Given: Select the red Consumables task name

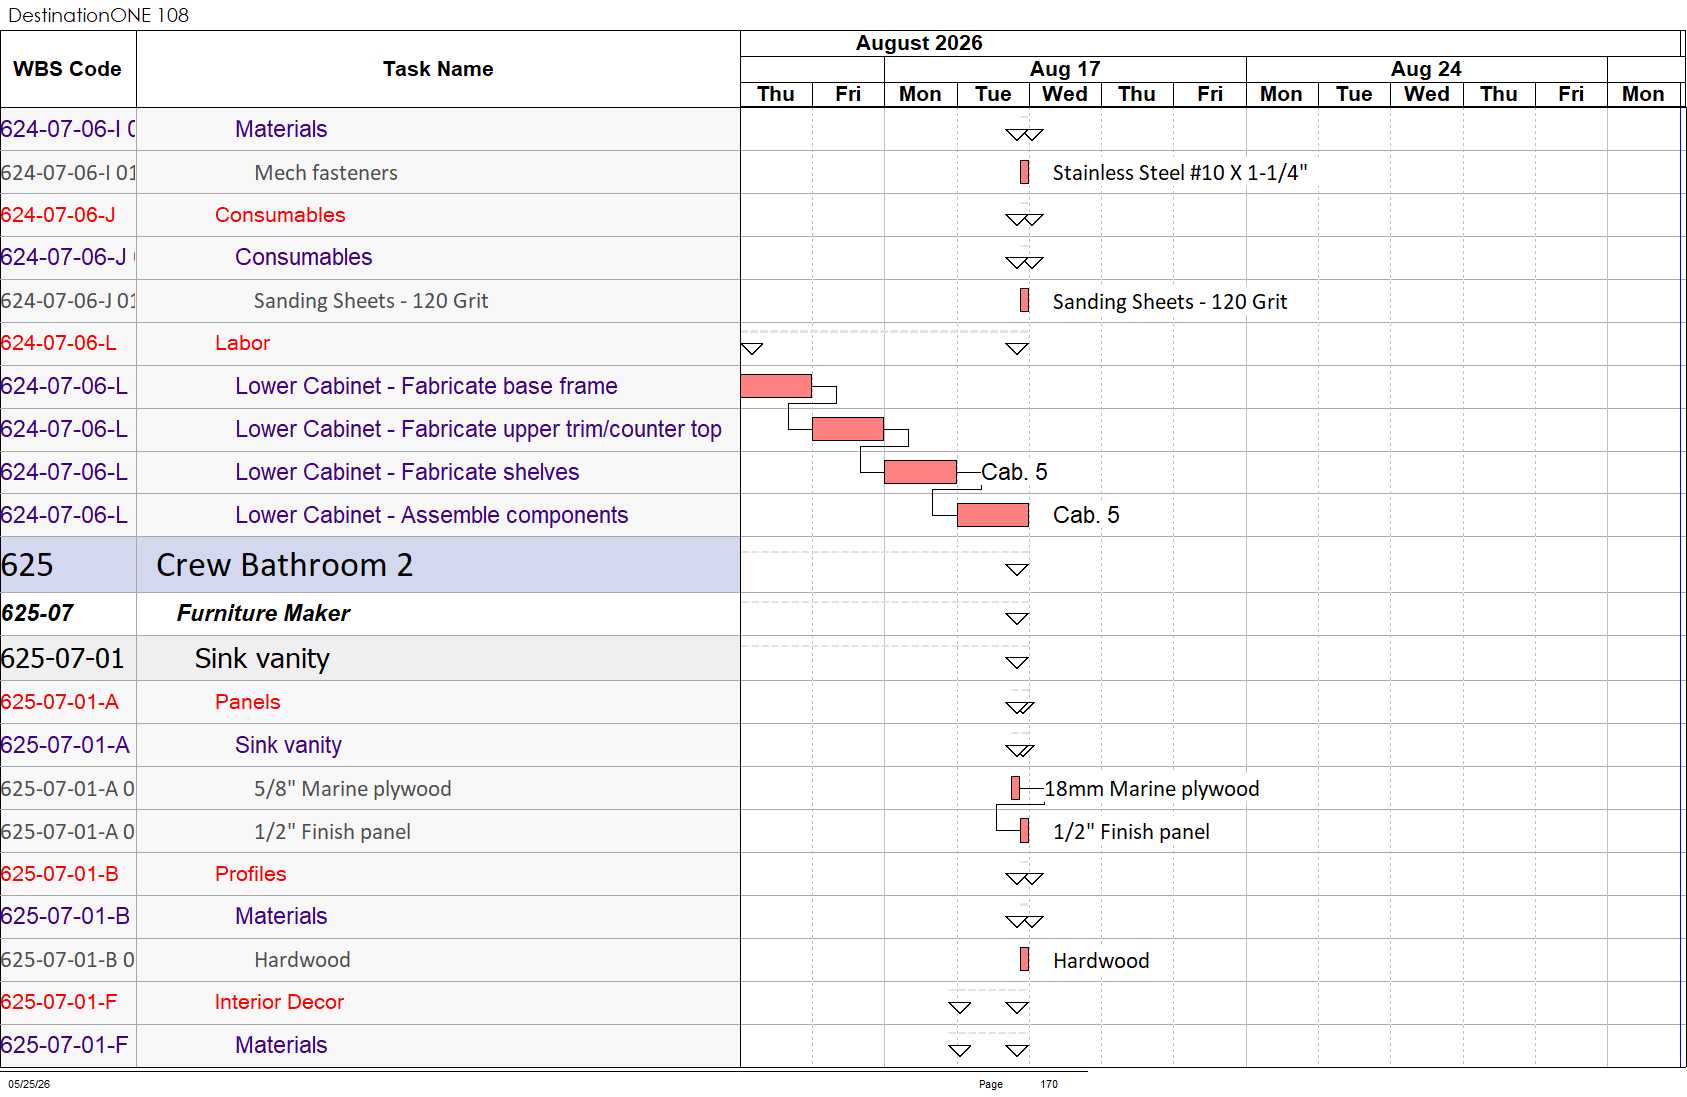Looking at the screenshot, I should tap(280, 215).
